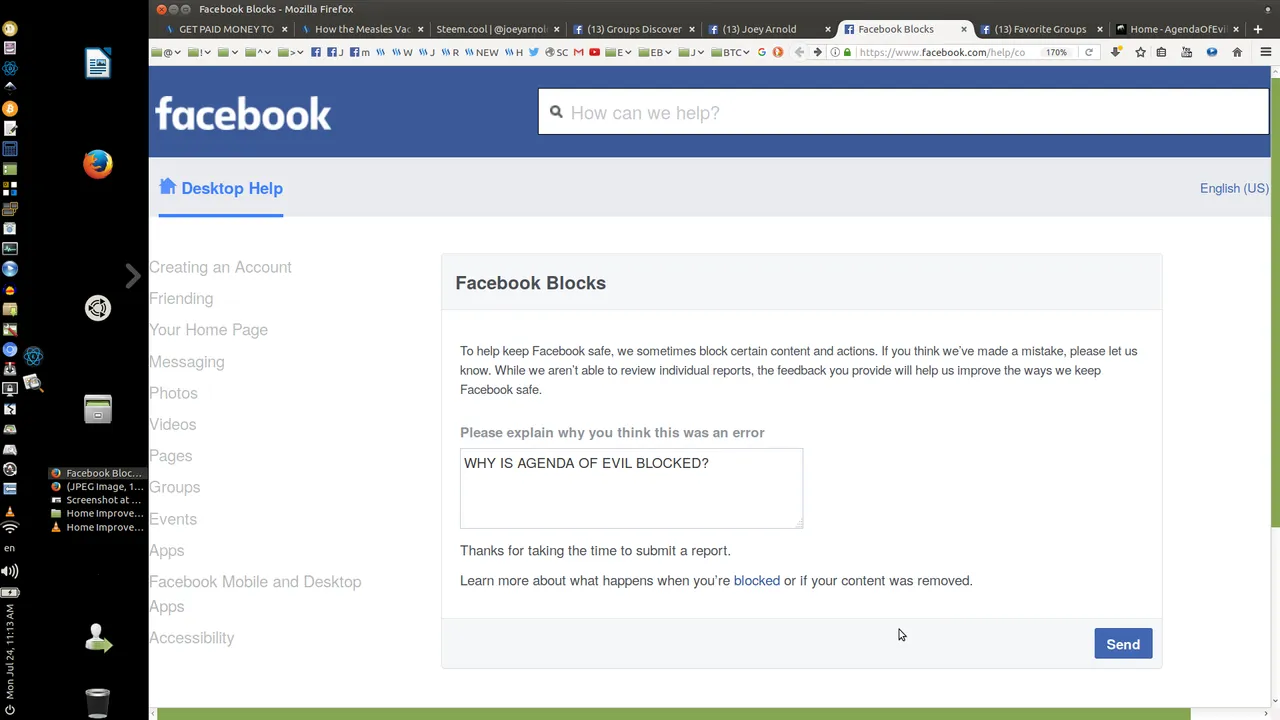Switch to the (13) Groups Discover tab

click(633, 29)
